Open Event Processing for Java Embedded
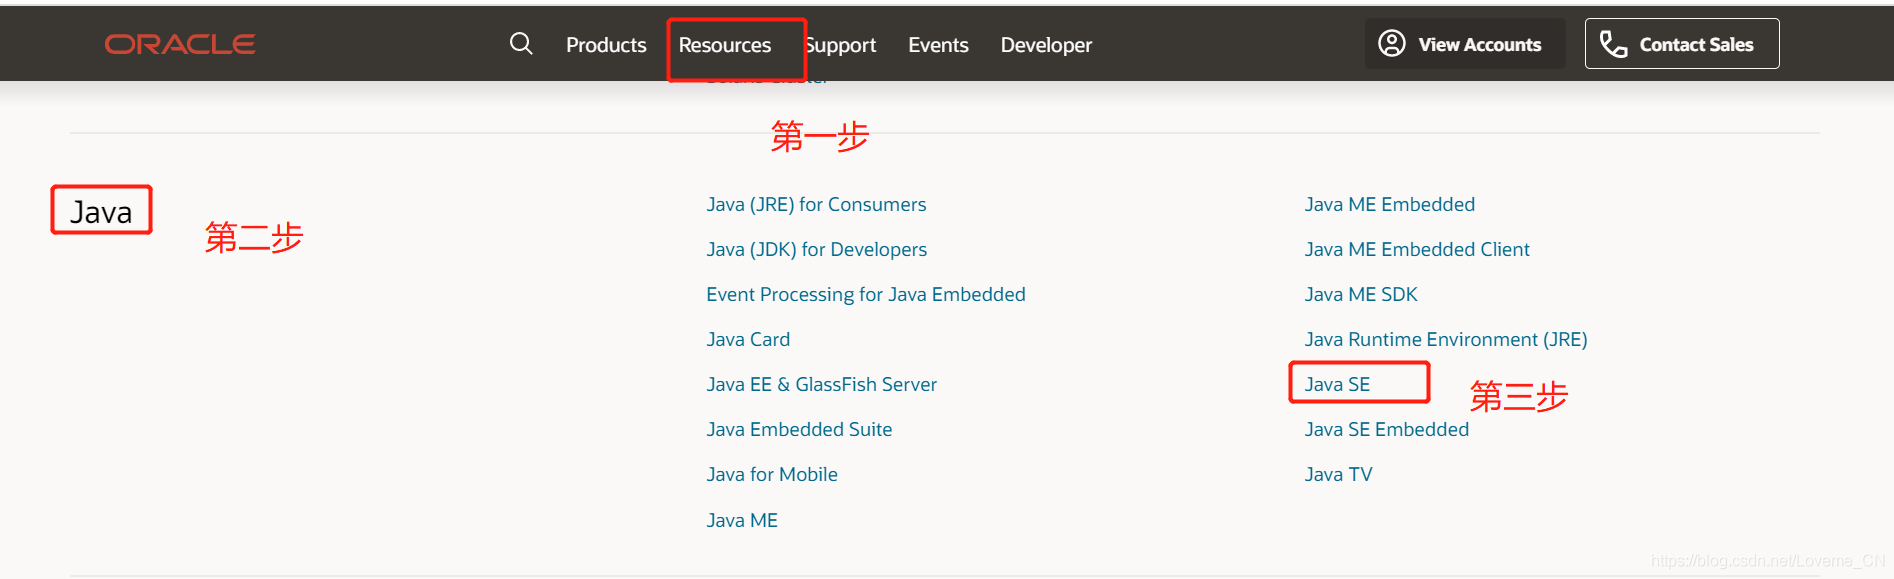The image size is (1894, 579). pyautogui.click(x=866, y=294)
